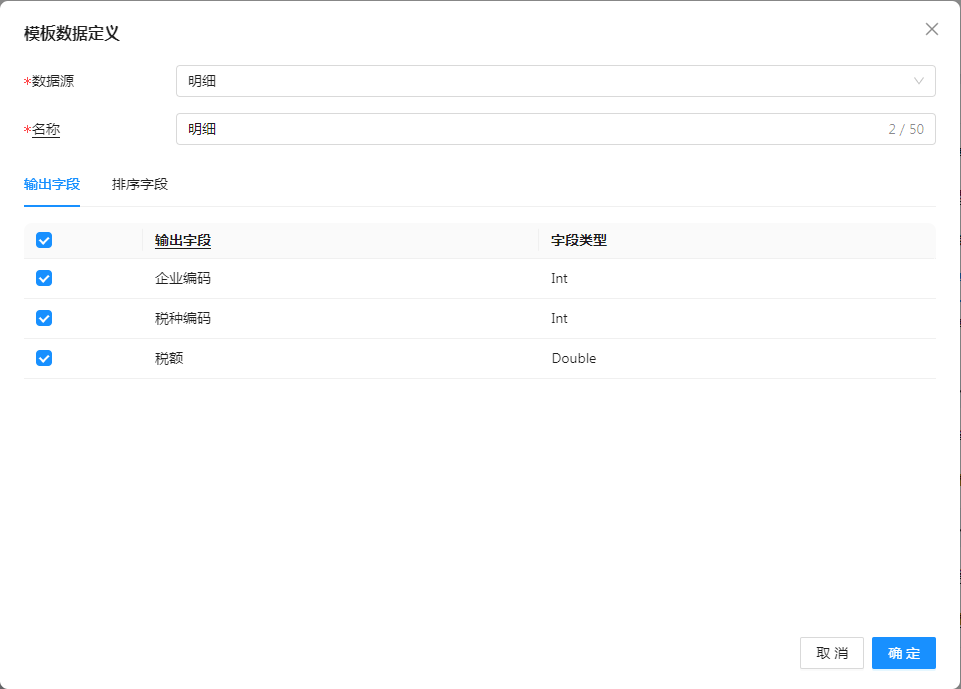
Task: Uncheck the 企业编码 row checkbox
Action: point(44,278)
